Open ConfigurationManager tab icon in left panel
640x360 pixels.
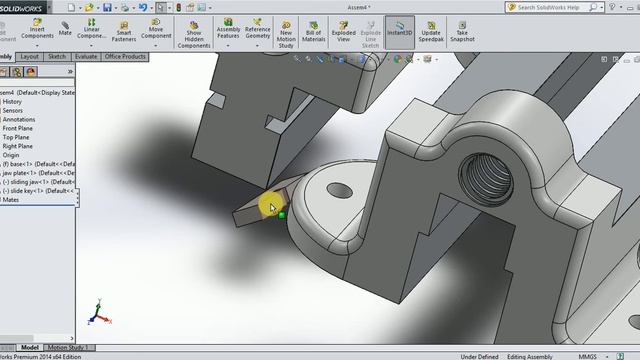click(17, 72)
